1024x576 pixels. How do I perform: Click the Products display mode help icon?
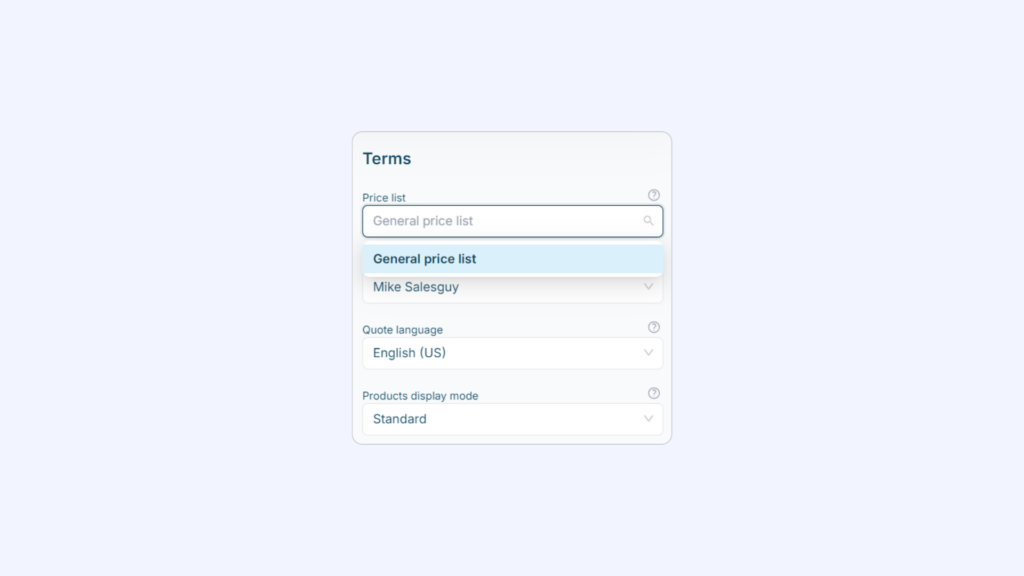click(x=653, y=393)
